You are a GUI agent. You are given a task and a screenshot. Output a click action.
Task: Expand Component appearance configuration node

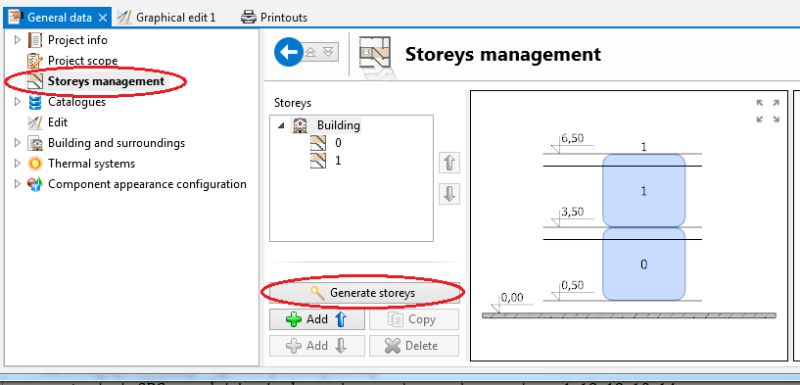click(17, 184)
